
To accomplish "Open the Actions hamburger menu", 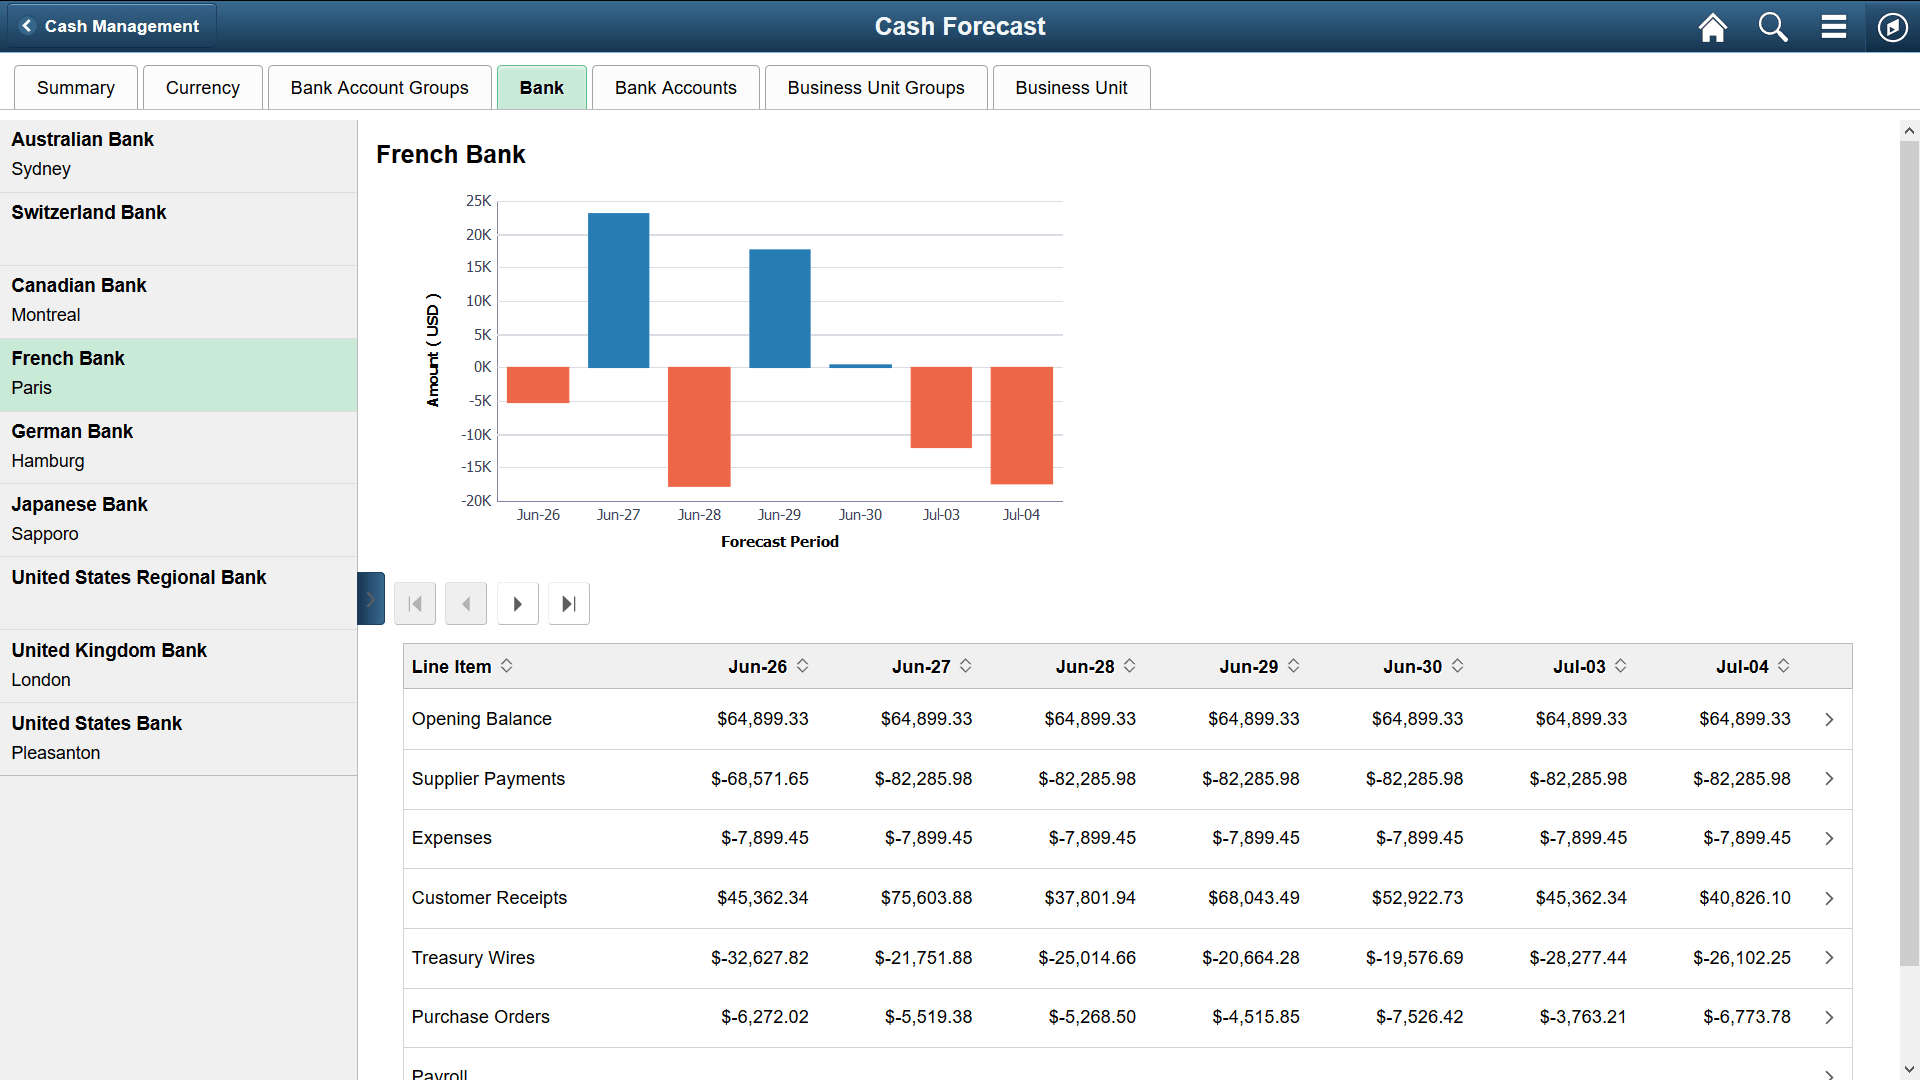I will click(1833, 27).
